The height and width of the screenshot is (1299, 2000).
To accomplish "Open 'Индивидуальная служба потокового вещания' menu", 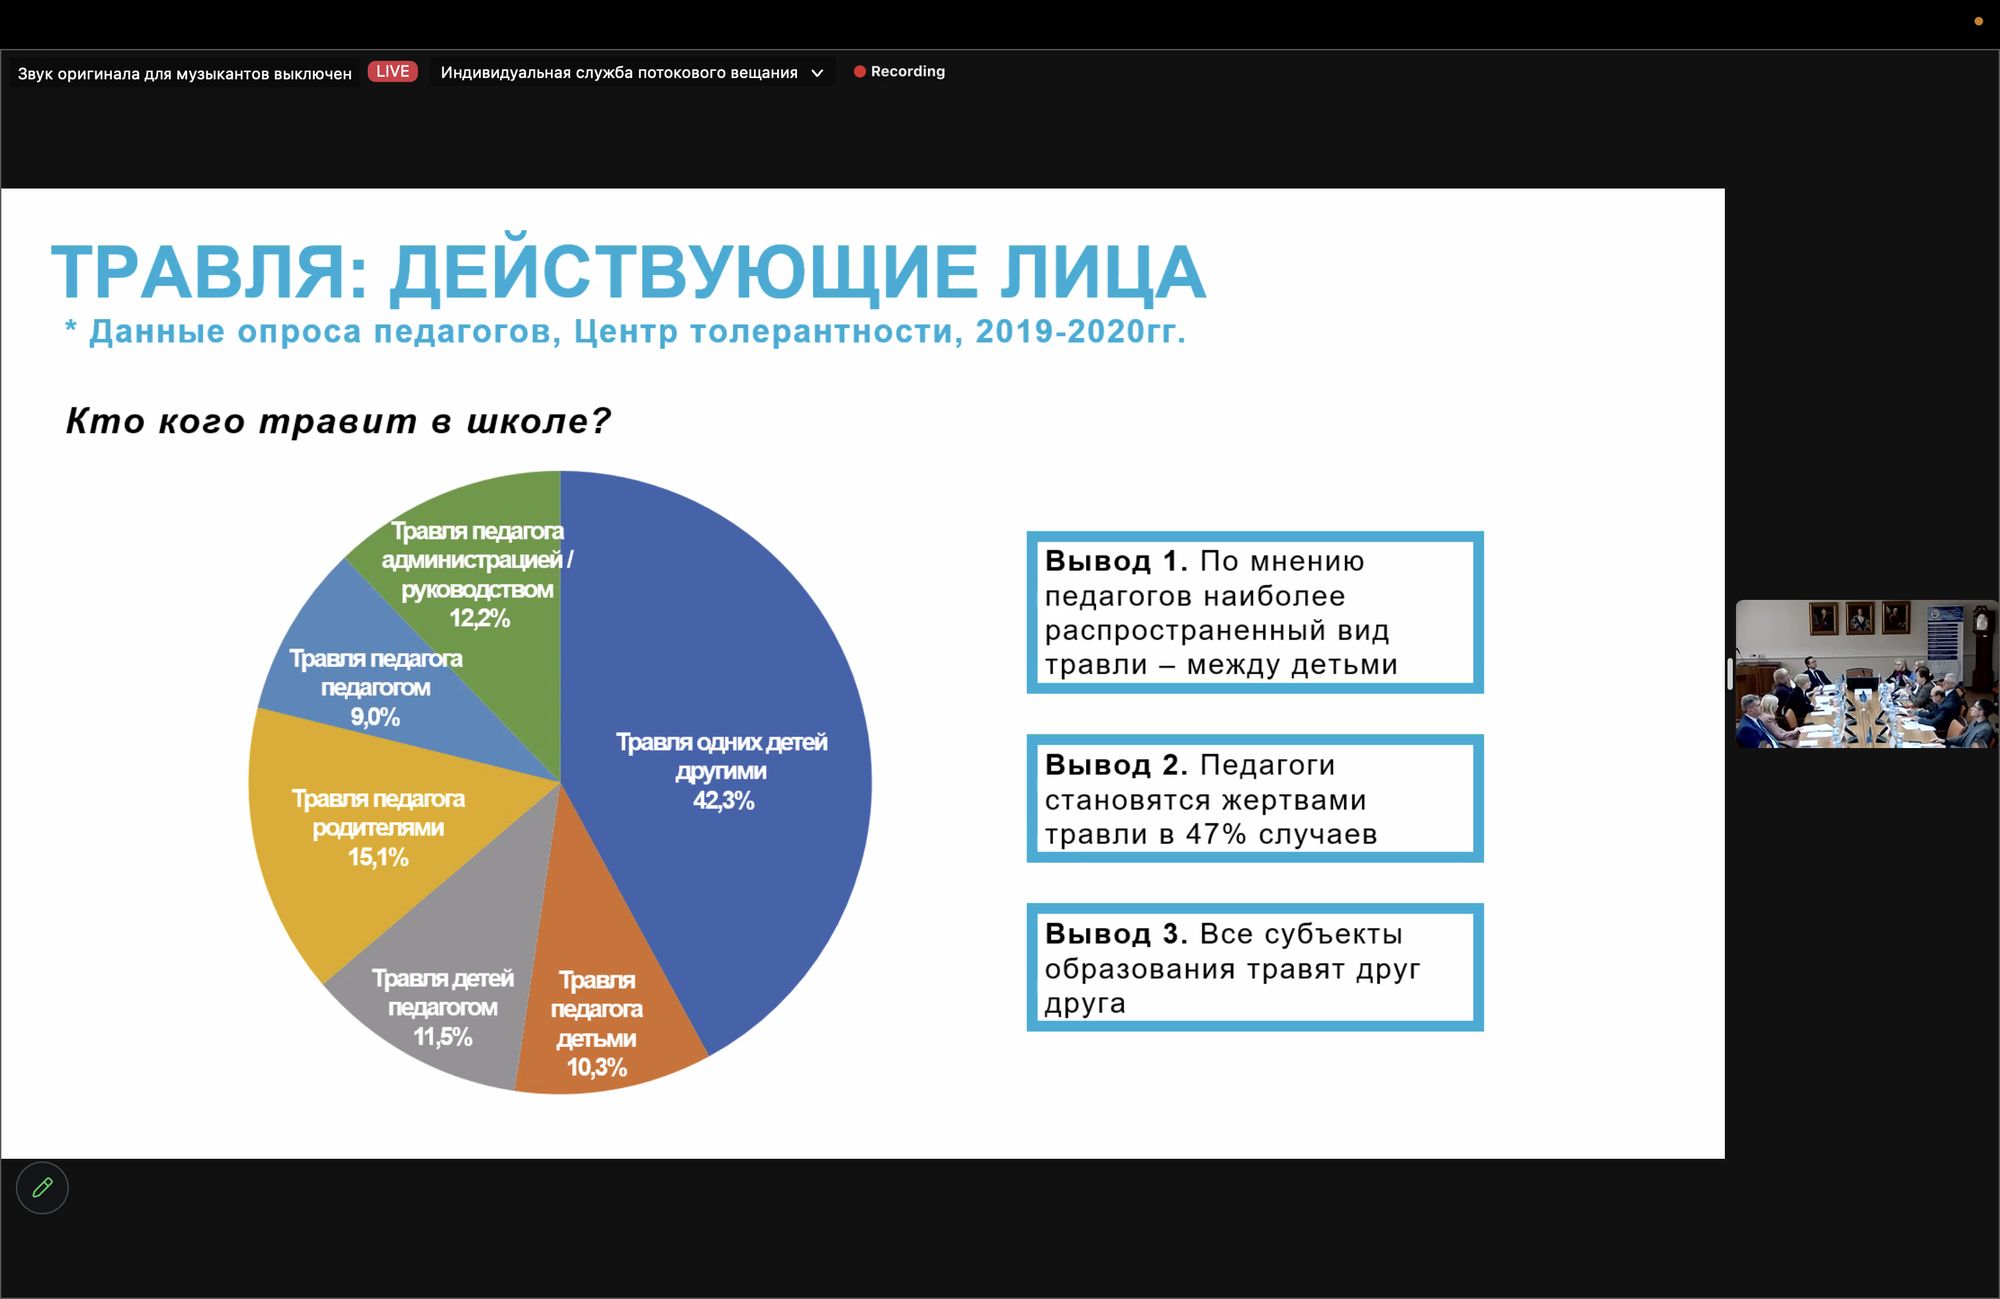I will [x=619, y=73].
